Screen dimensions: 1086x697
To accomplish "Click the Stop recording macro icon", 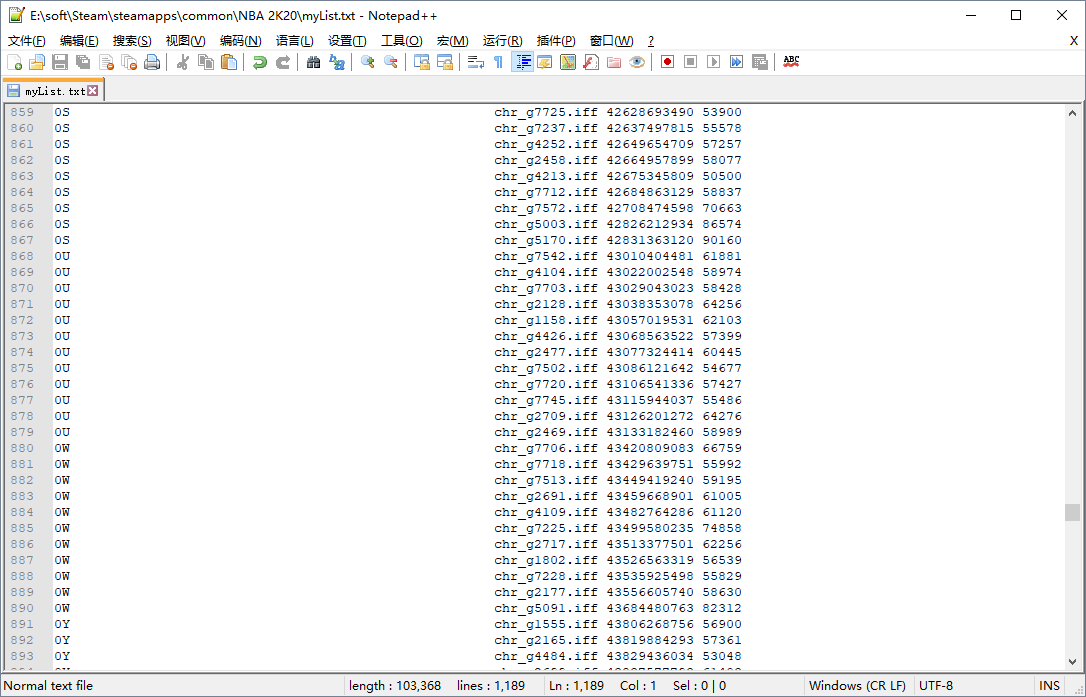I will tap(691, 62).
